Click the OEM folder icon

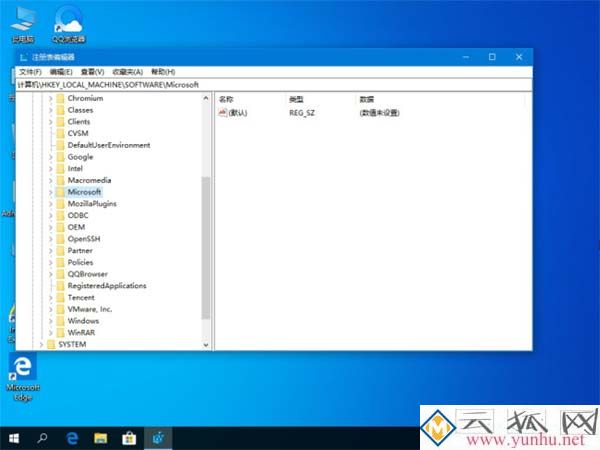pos(60,227)
